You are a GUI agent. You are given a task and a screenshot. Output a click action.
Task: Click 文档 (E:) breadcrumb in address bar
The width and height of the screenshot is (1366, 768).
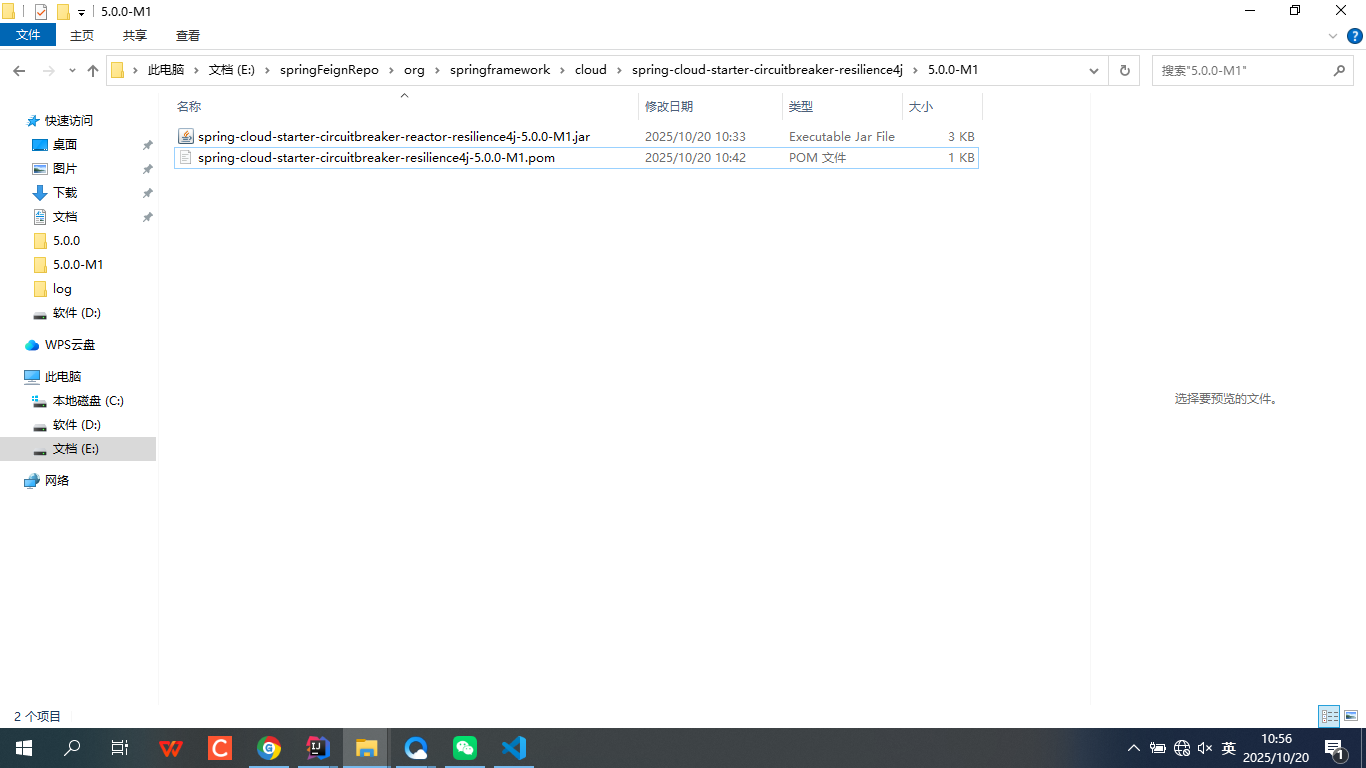[232, 70]
